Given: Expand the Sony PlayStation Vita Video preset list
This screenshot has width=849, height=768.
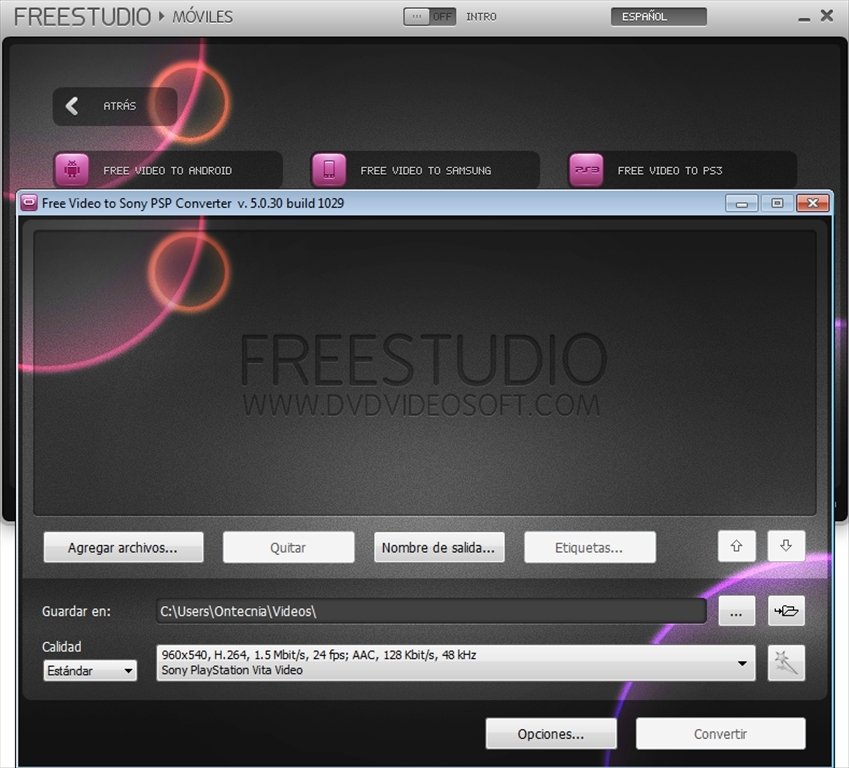Looking at the screenshot, I should coord(455,662).
